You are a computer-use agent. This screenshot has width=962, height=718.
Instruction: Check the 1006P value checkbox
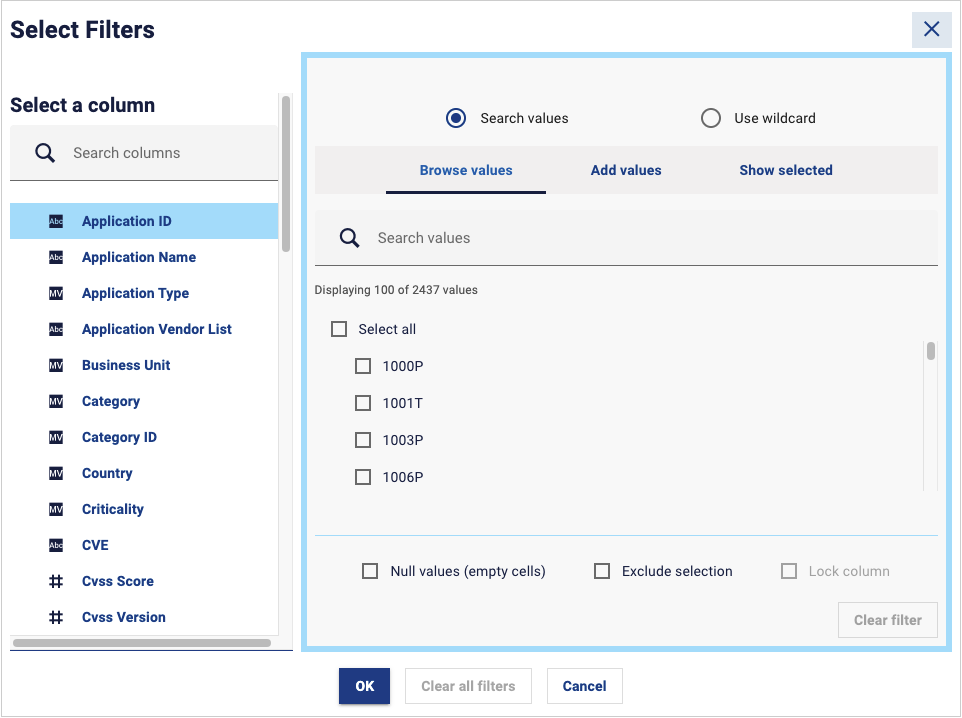click(363, 477)
